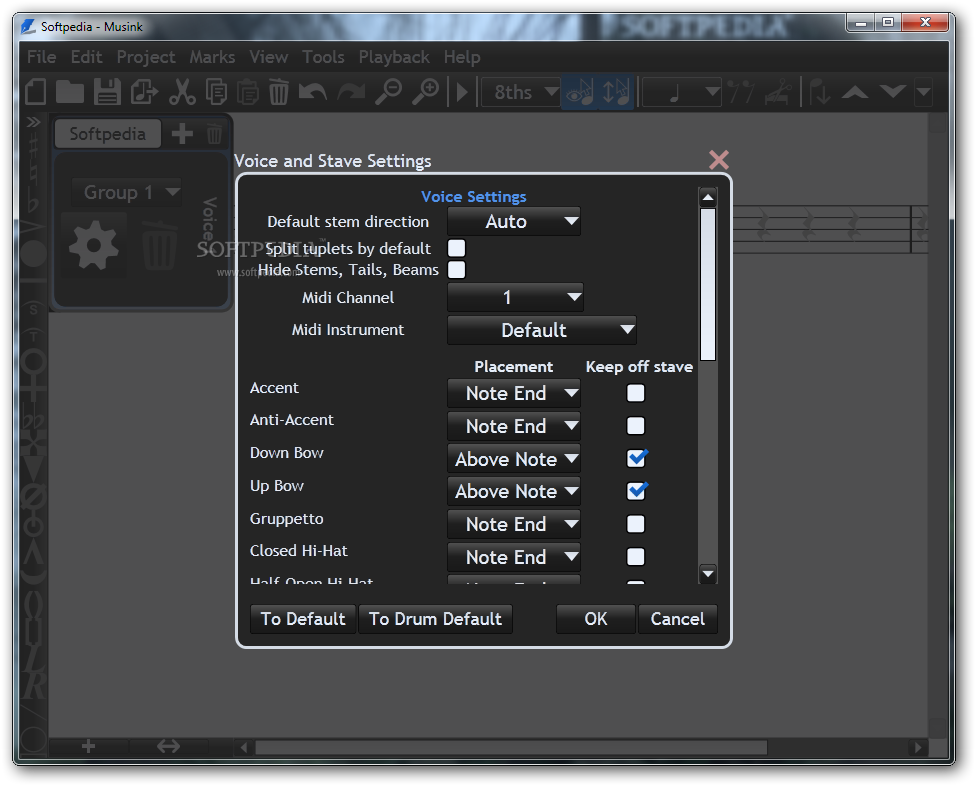
Task: Enable Keep off stave for Gruppetto
Action: [636, 524]
